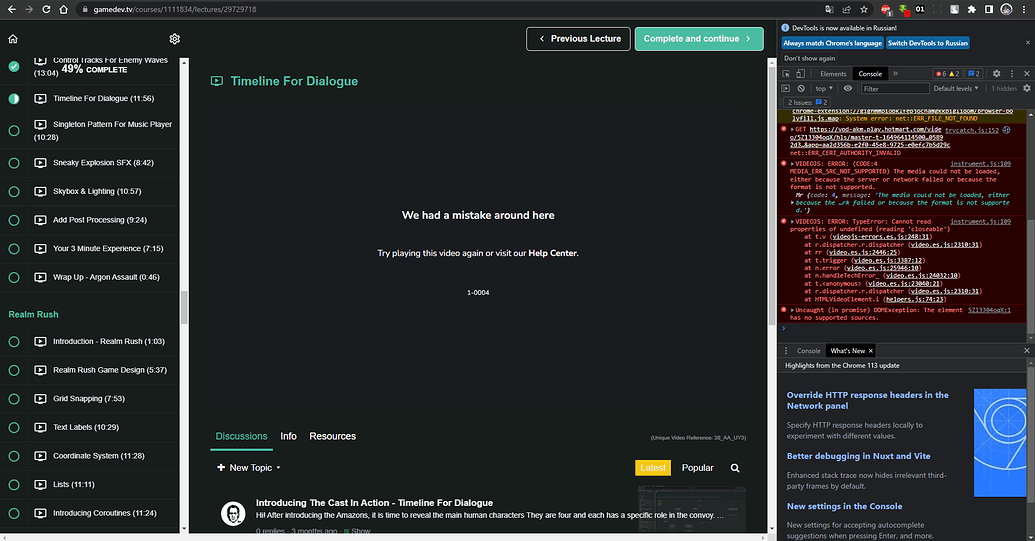Go to the Previous Lecture
1035x541 pixels.
[x=578, y=39]
